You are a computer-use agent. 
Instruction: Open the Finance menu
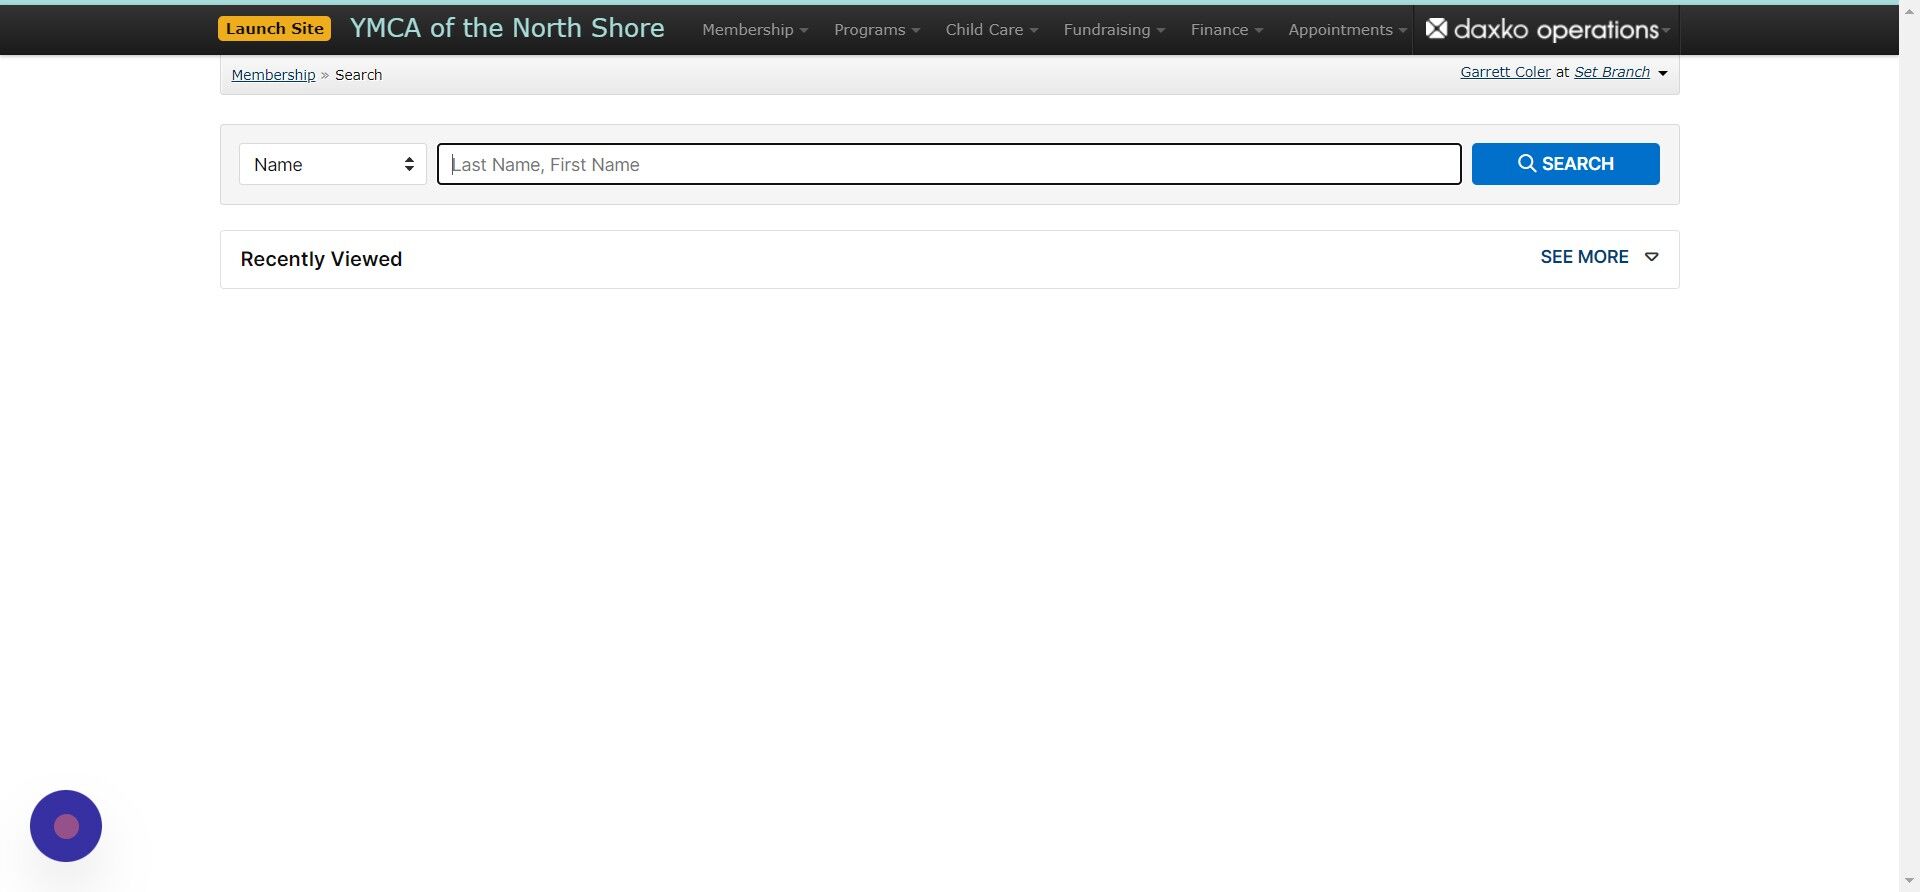[1227, 30]
